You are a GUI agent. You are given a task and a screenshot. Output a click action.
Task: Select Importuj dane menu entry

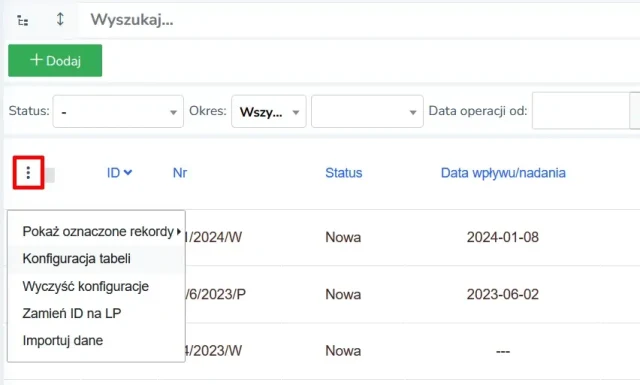(x=96, y=340)
